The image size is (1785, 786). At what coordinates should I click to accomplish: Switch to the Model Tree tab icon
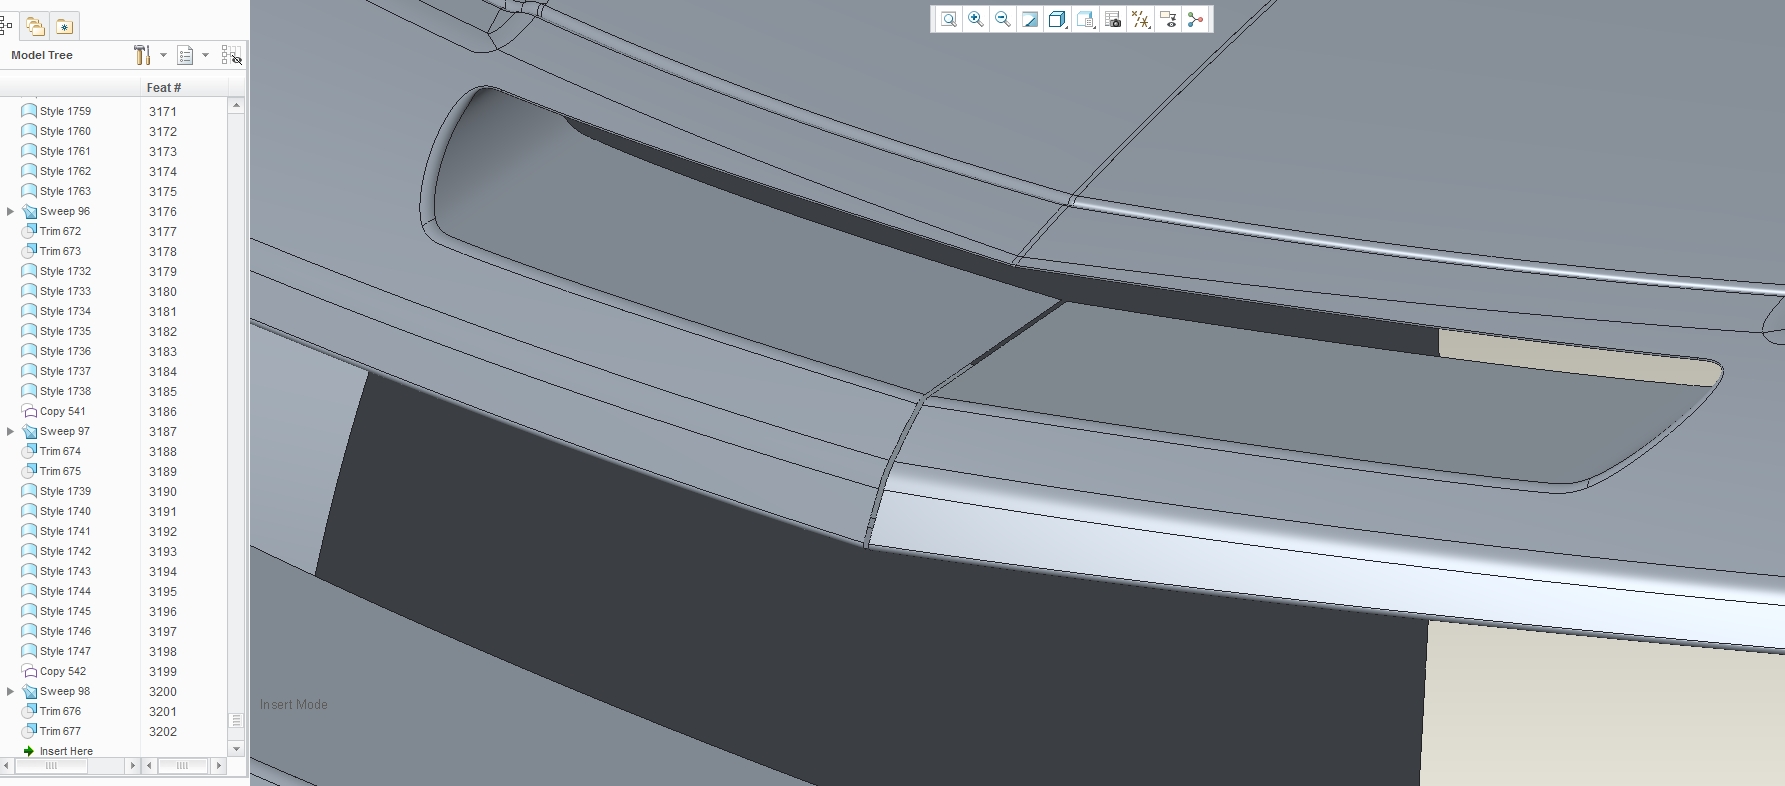[x=6, y=26]
